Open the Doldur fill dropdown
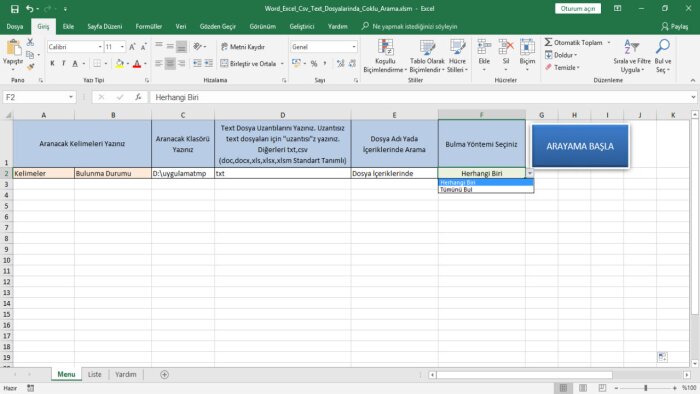The width and height of the screenshot is (700, 394). [x=561, y=55]
